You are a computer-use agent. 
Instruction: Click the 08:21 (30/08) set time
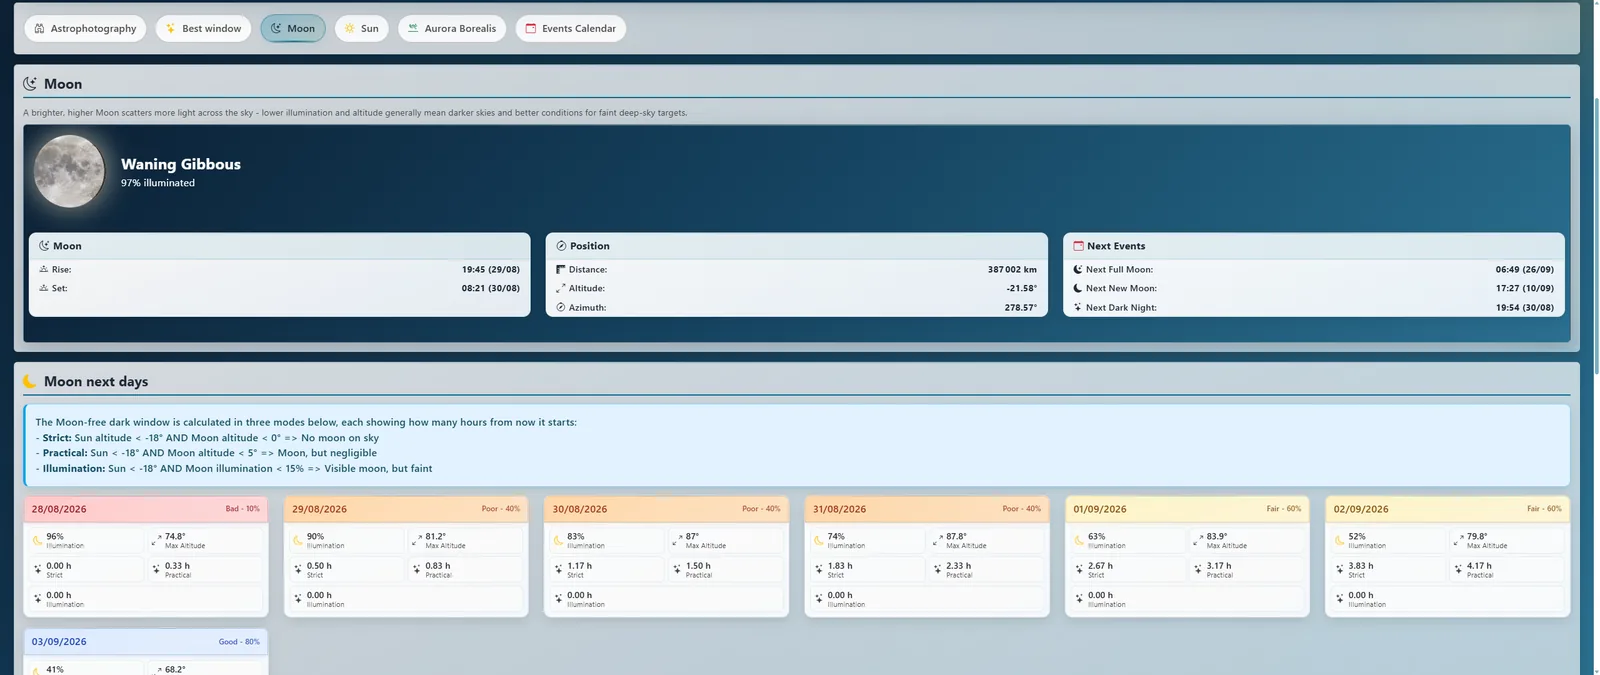491,288
